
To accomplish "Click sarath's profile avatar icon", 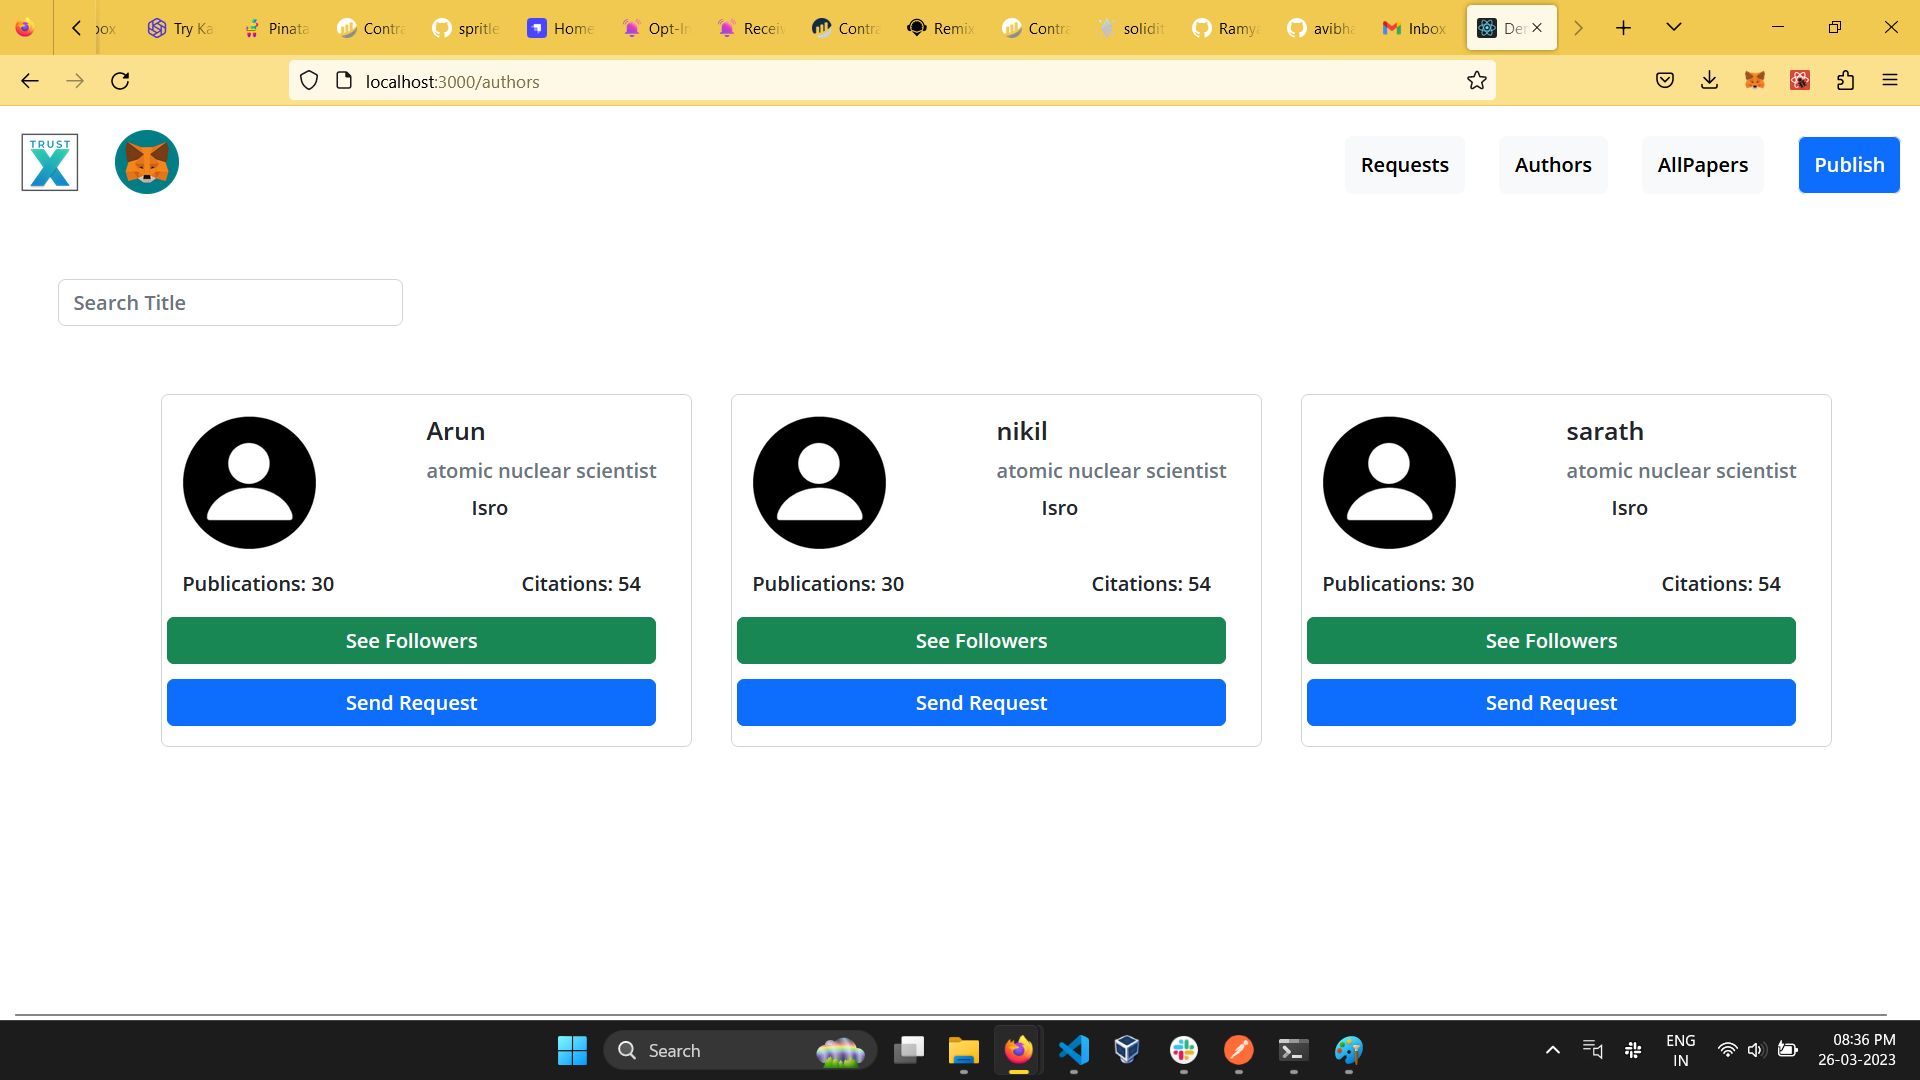I will [1389, 481].
